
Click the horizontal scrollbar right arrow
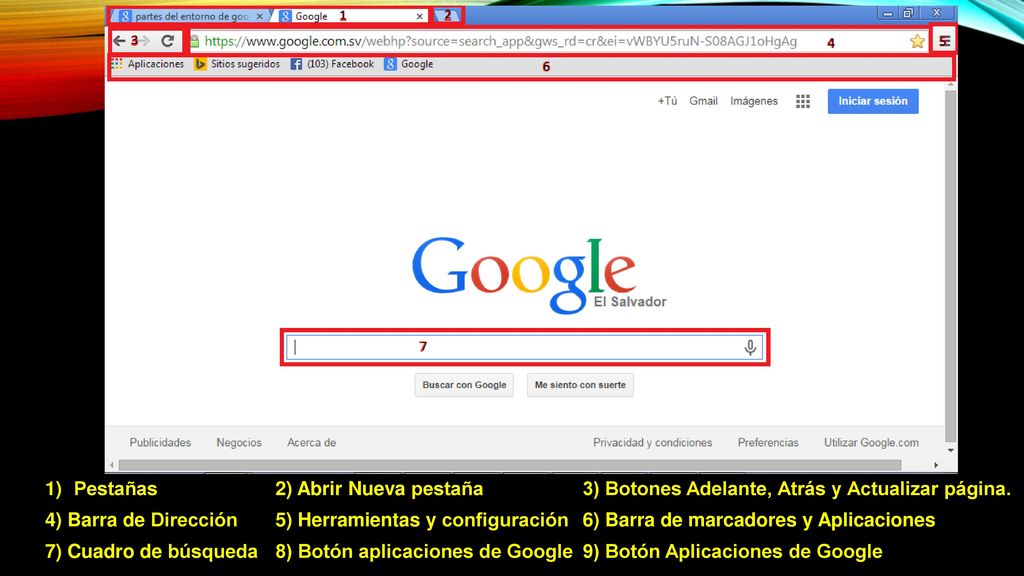pos(936,465)
